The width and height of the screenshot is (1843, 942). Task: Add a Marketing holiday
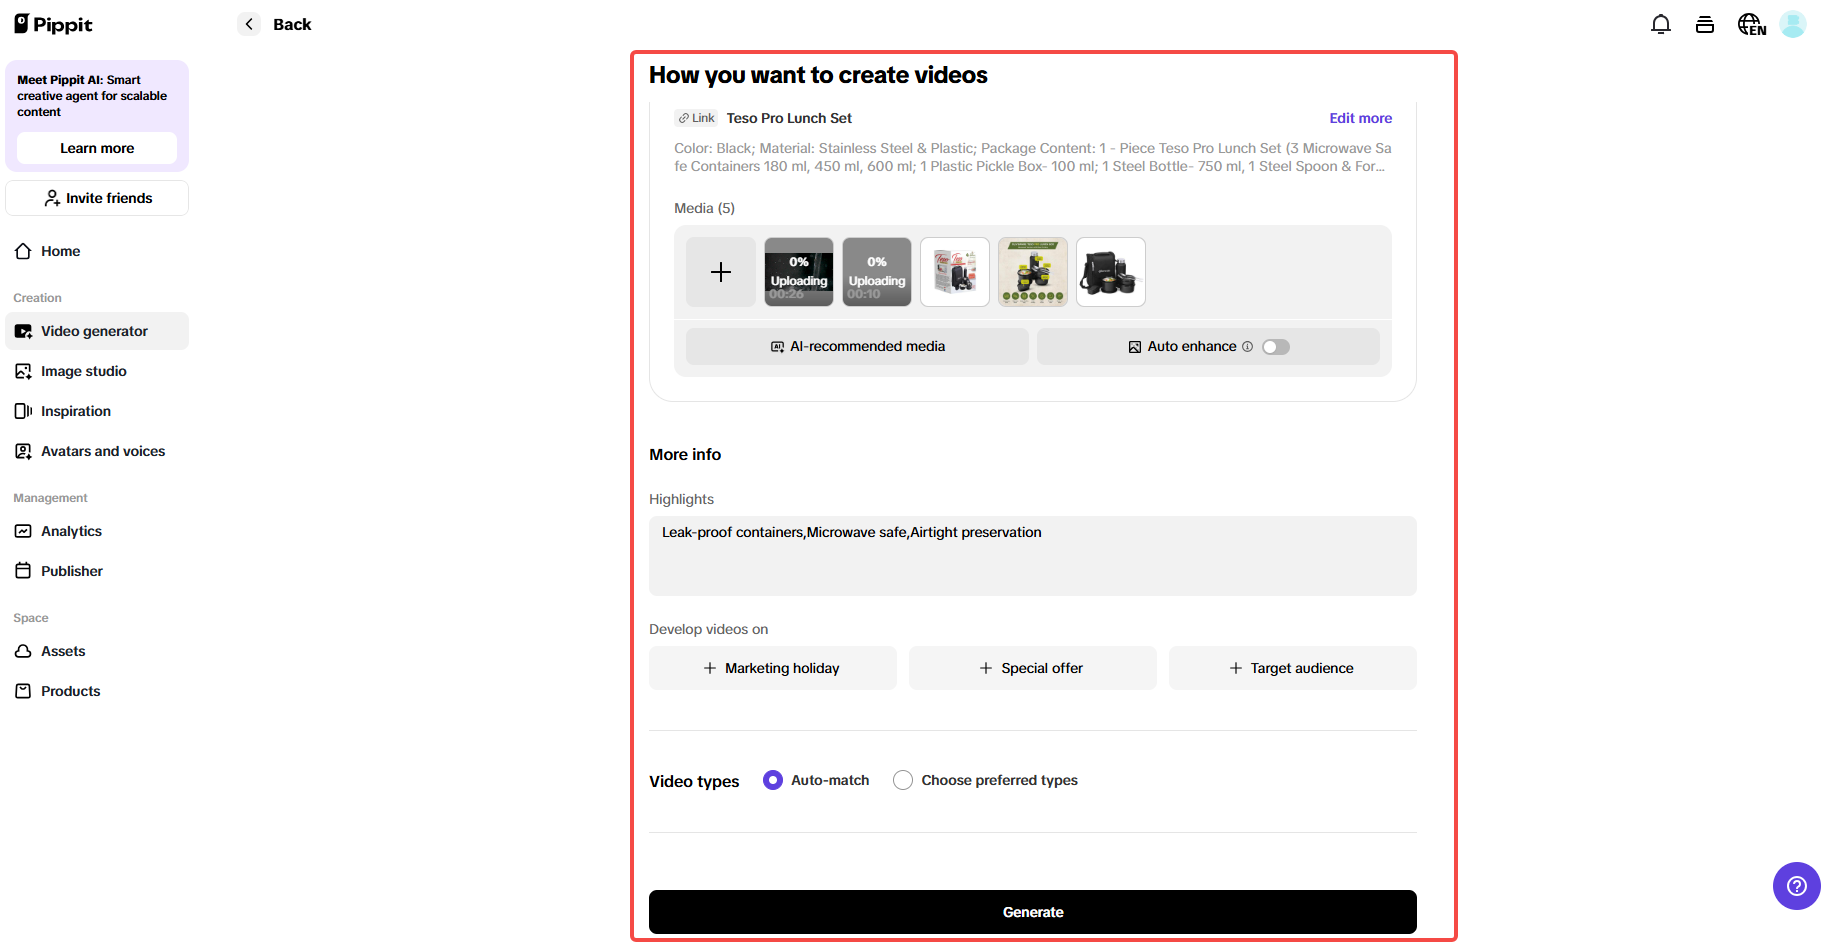click(773, 668)
